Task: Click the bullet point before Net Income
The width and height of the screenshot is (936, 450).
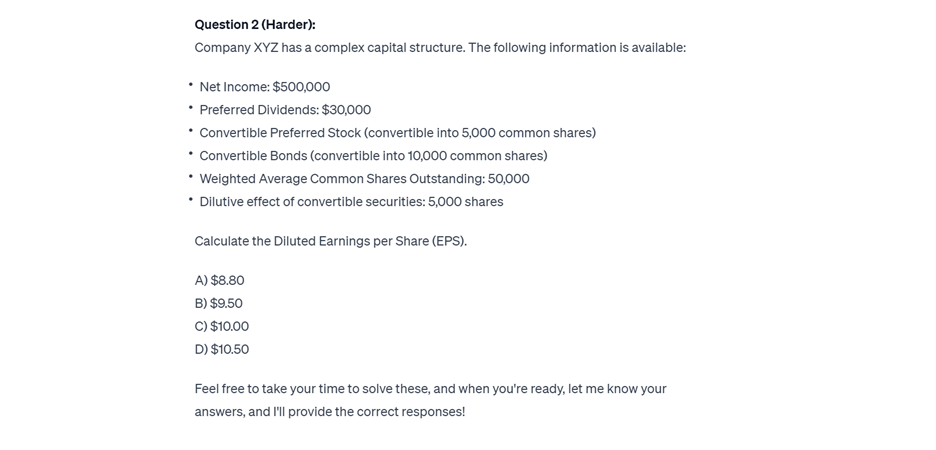Action: [190, 86]
